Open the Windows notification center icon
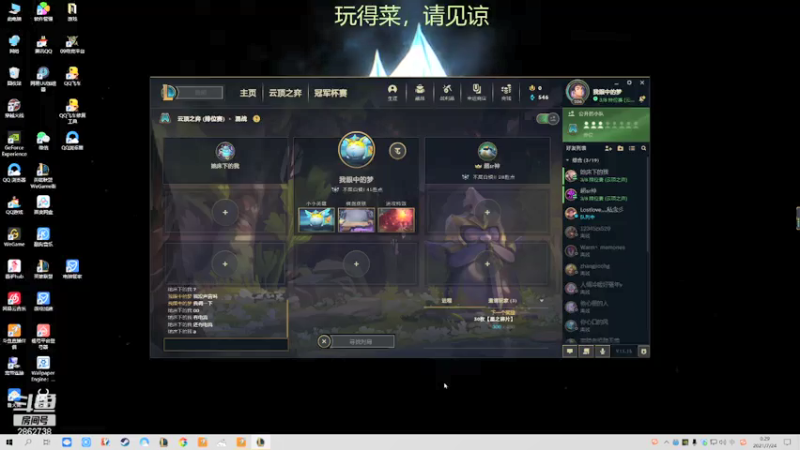 [787, 442]
